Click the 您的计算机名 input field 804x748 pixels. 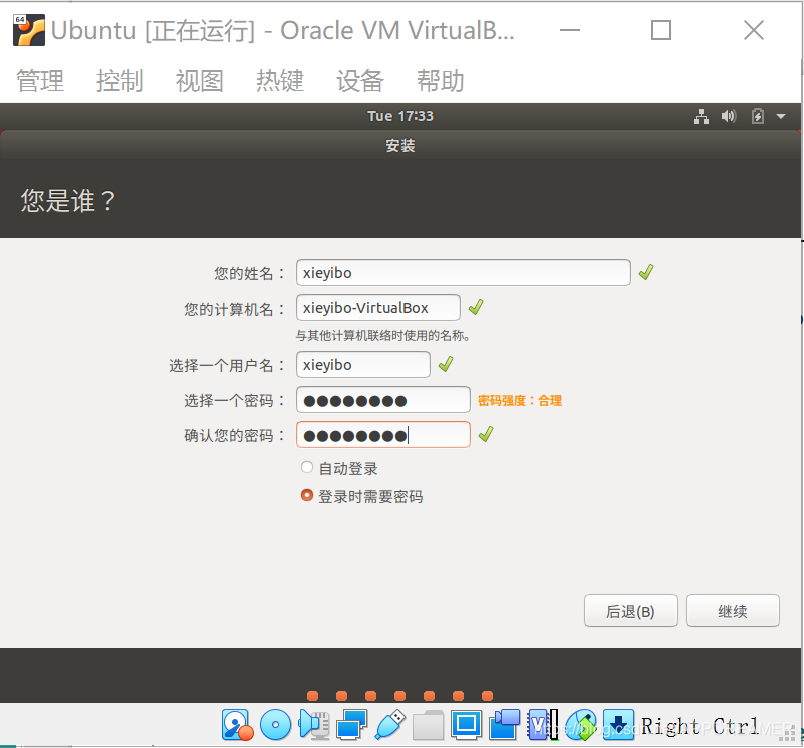pyautogui.click(x=378, y=308)
